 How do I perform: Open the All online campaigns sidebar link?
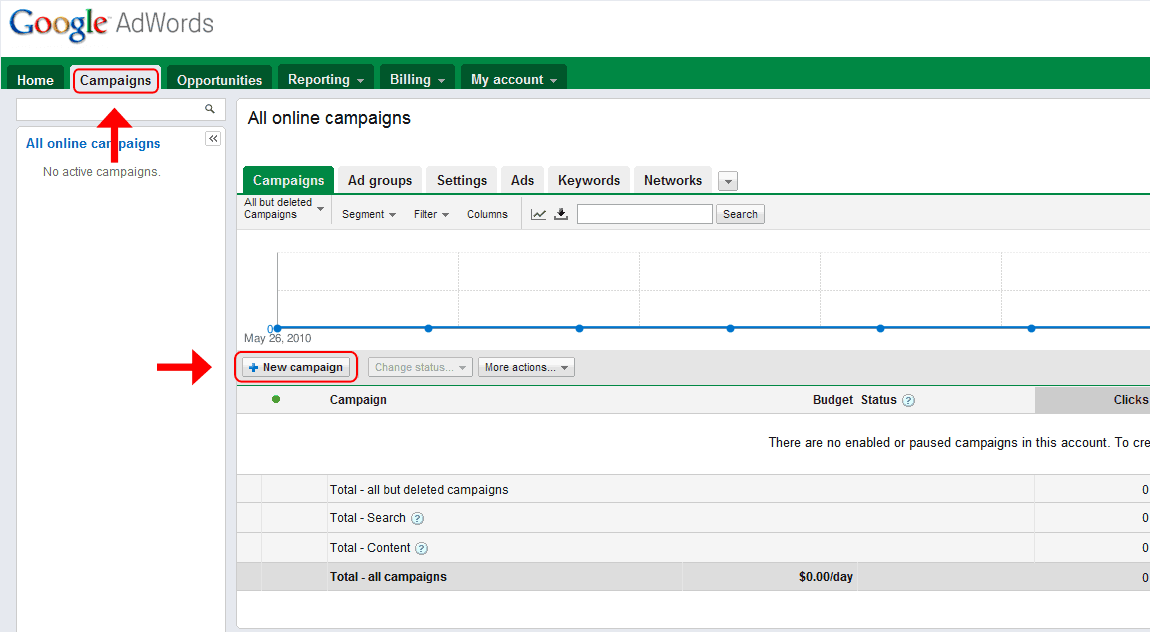(x=93, y=144)
